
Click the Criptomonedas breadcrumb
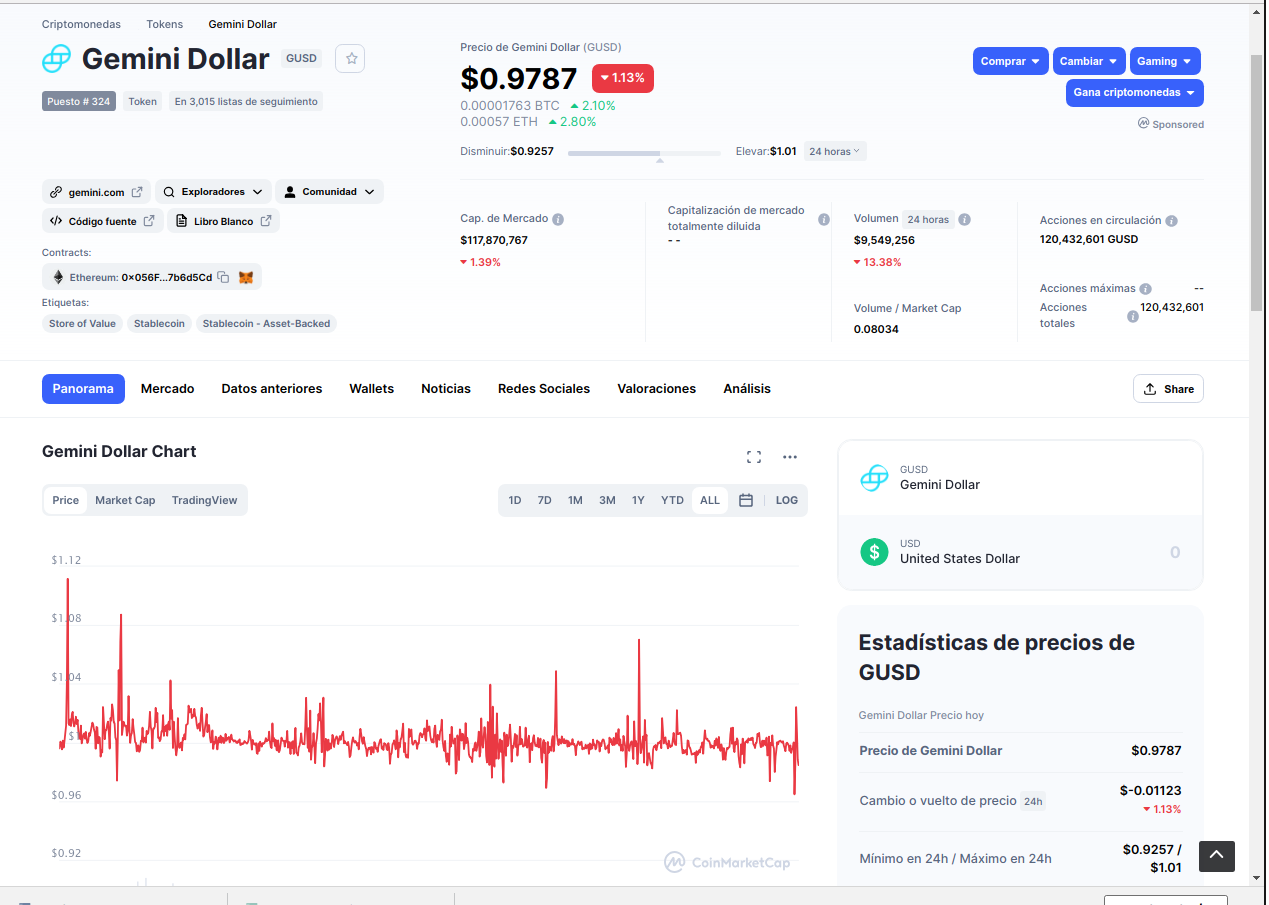[x=81, y=24]
